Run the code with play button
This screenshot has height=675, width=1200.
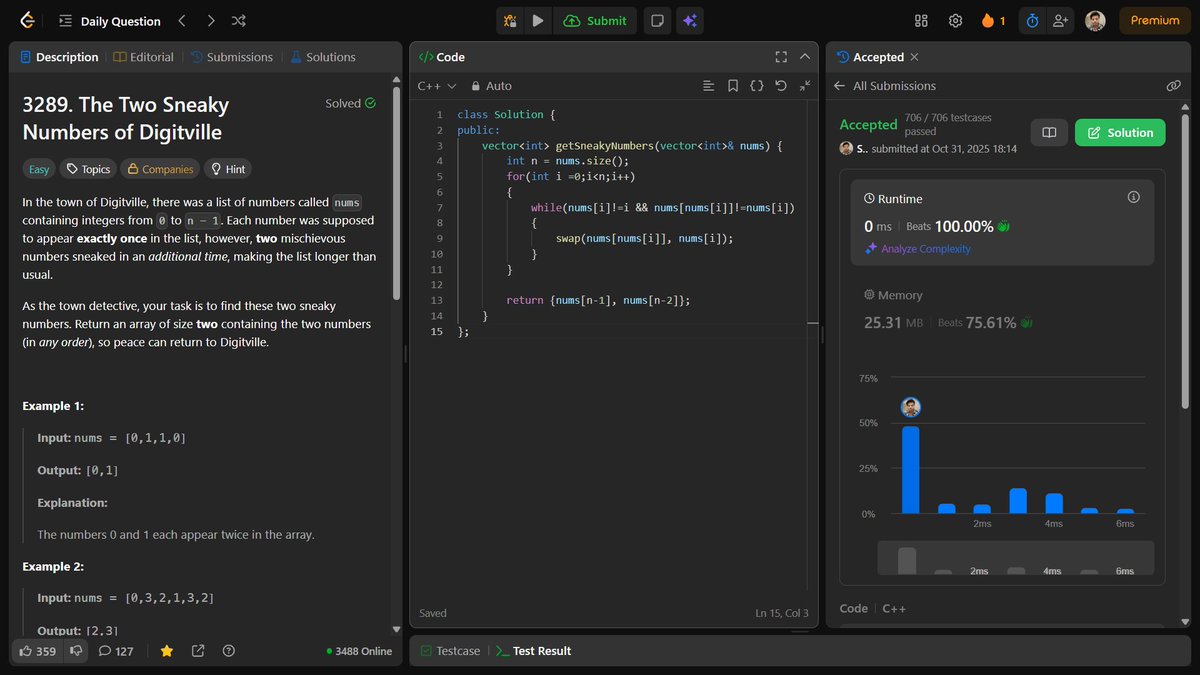538,20
